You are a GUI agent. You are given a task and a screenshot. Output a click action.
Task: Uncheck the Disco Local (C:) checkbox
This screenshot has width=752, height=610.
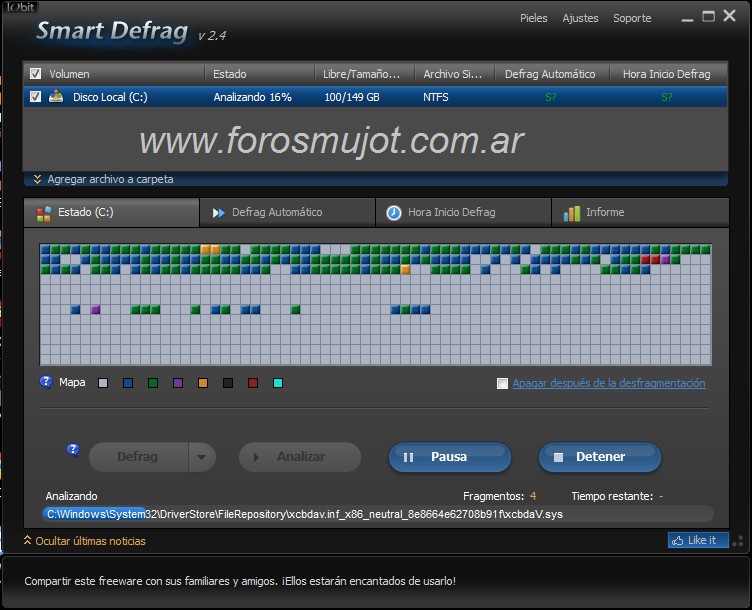coord(36,97)
